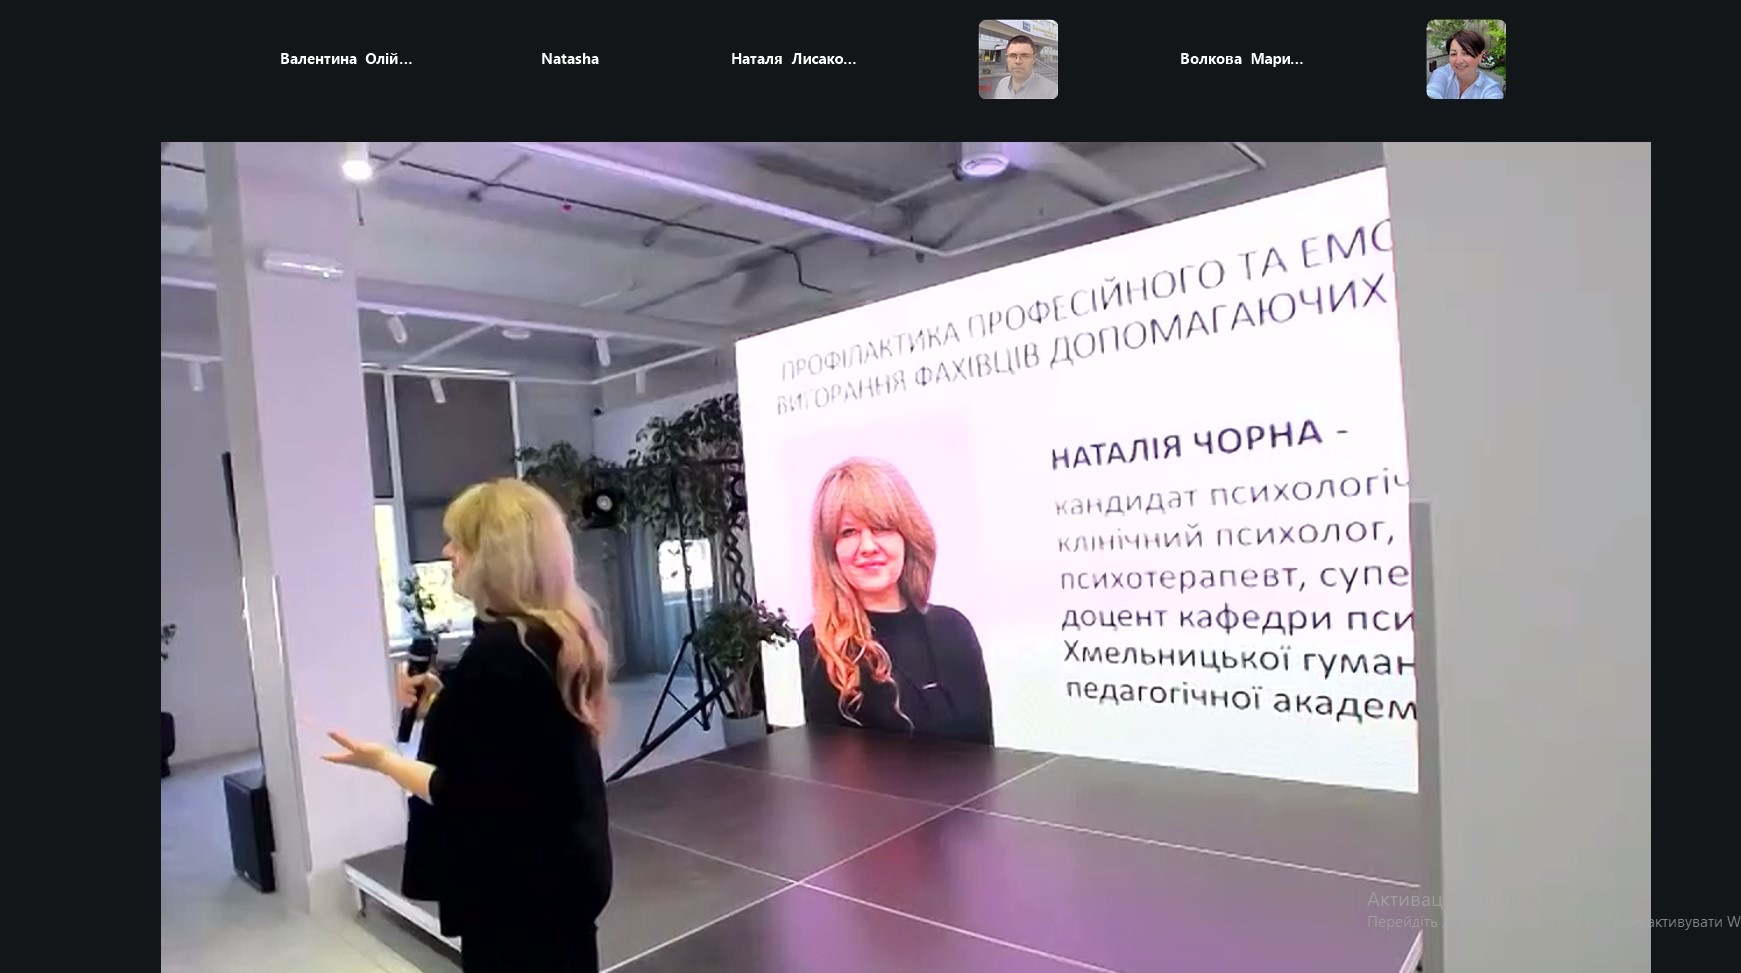Click the black speaker on the floor

click(249, 830)
